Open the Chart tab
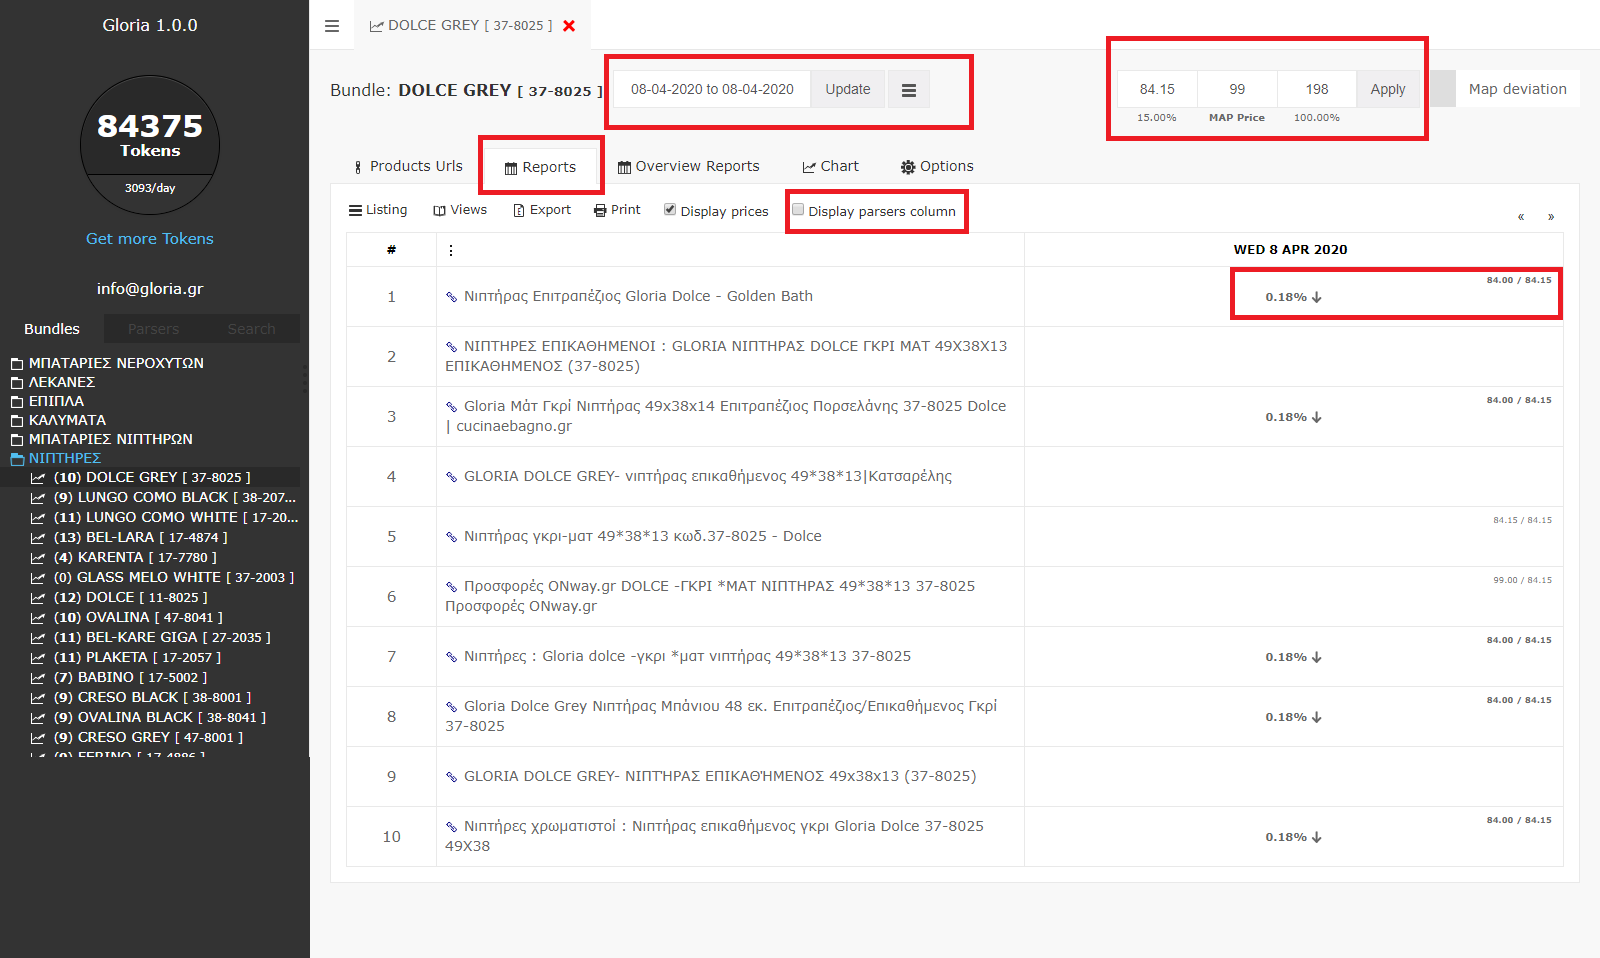The width and height of the screenshot is (1600, 958). click(830, 167)
